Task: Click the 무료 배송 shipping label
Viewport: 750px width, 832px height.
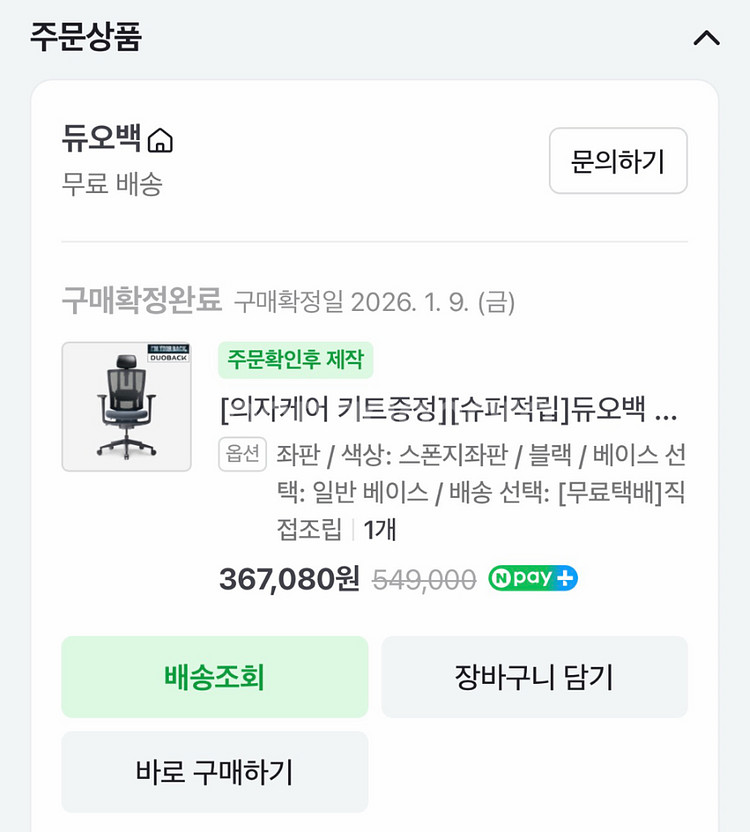Action: tap(112, 185)
